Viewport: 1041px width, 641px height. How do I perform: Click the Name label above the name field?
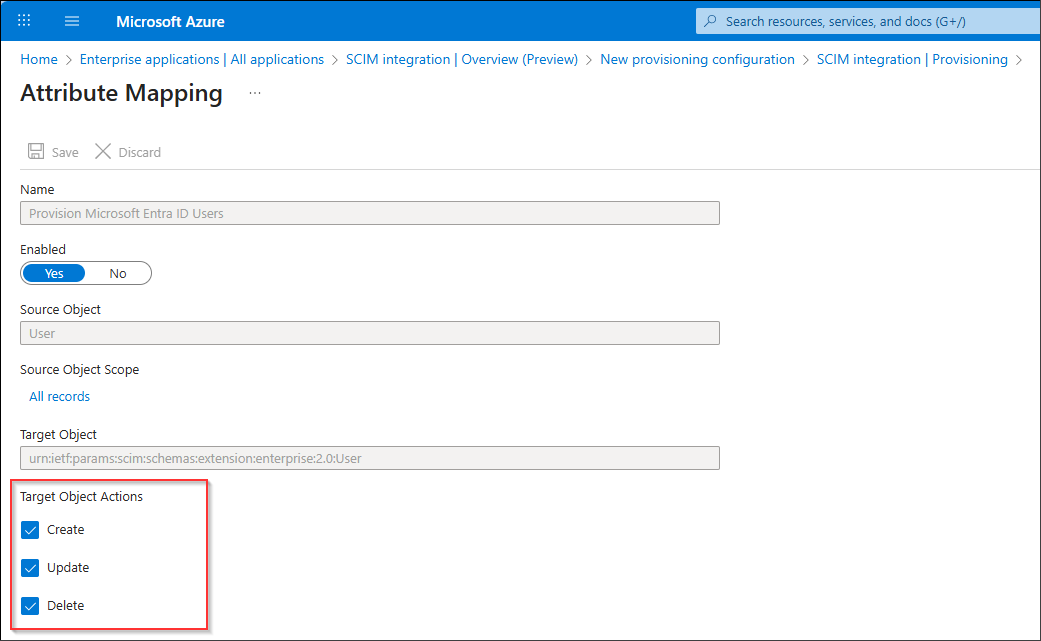[37, 189]
